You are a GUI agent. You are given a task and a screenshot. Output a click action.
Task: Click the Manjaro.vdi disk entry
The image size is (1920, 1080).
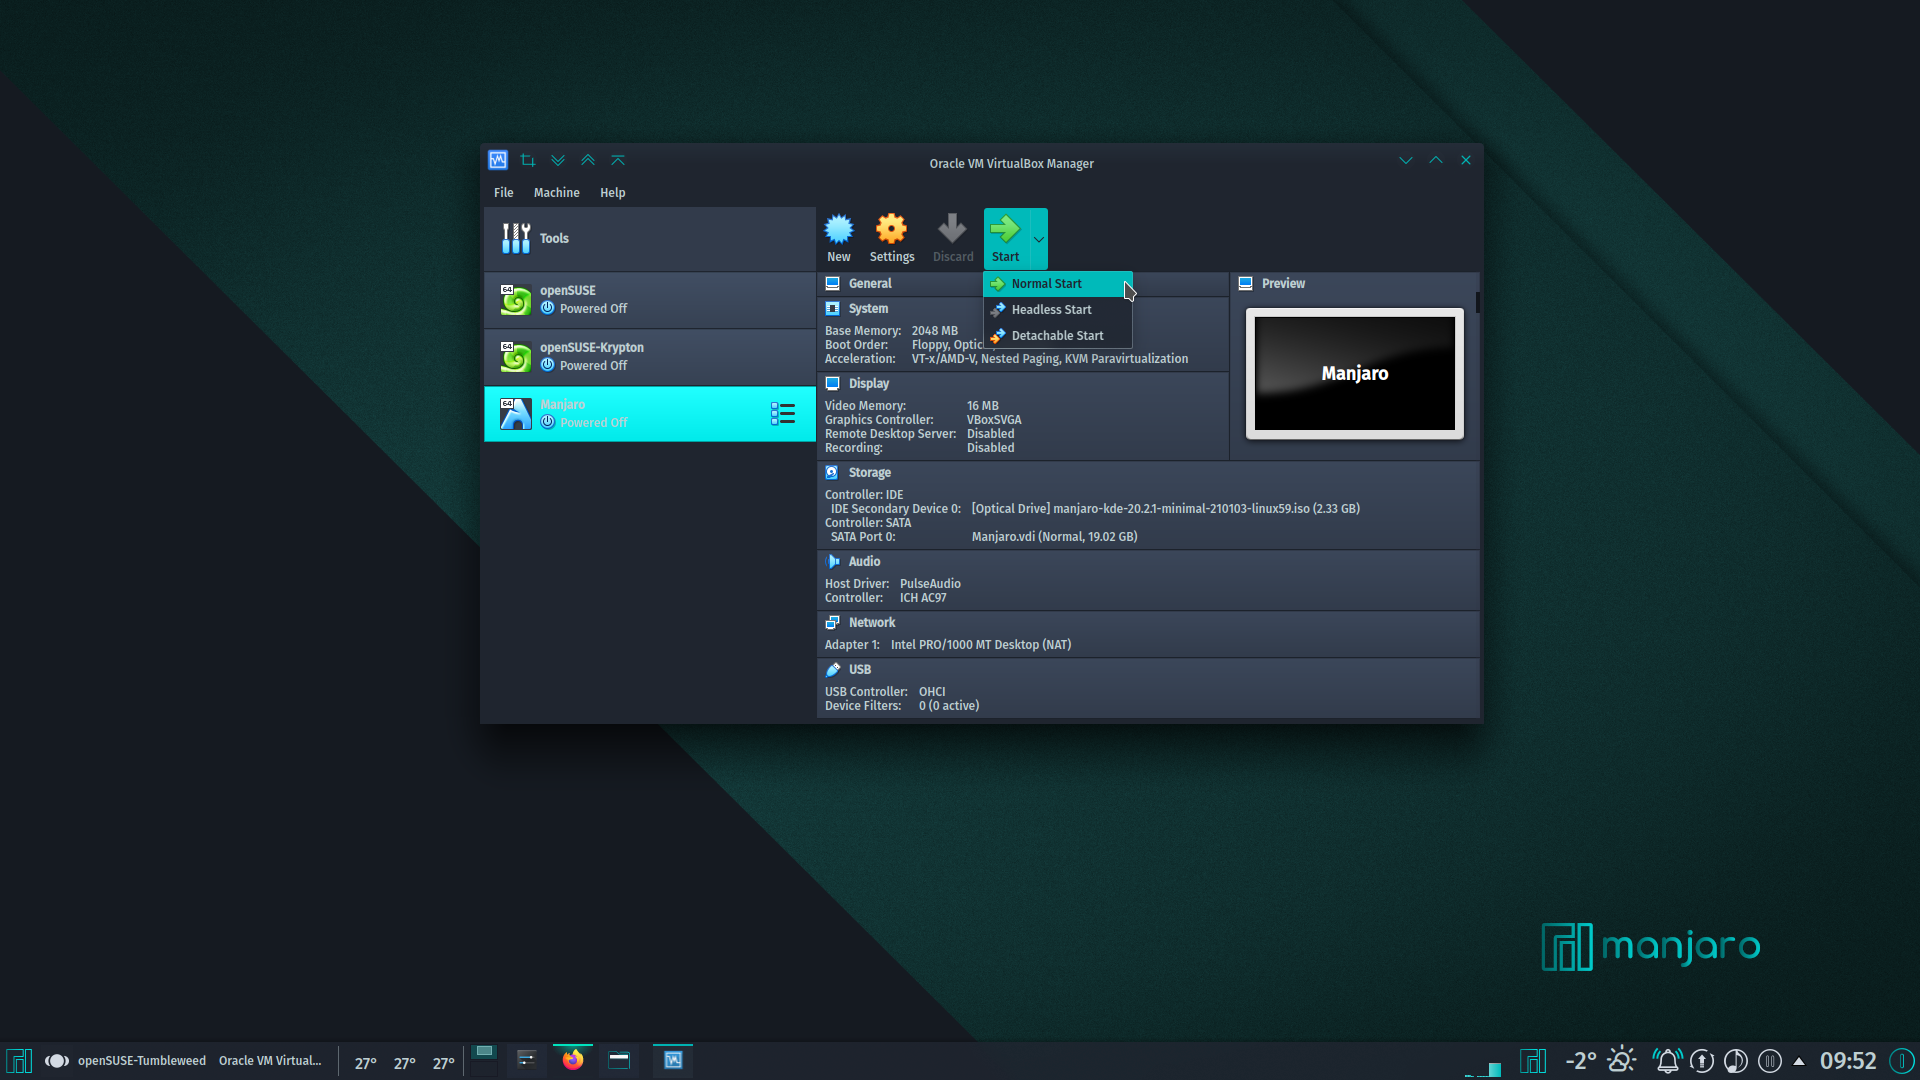(x=1054, y=537)
